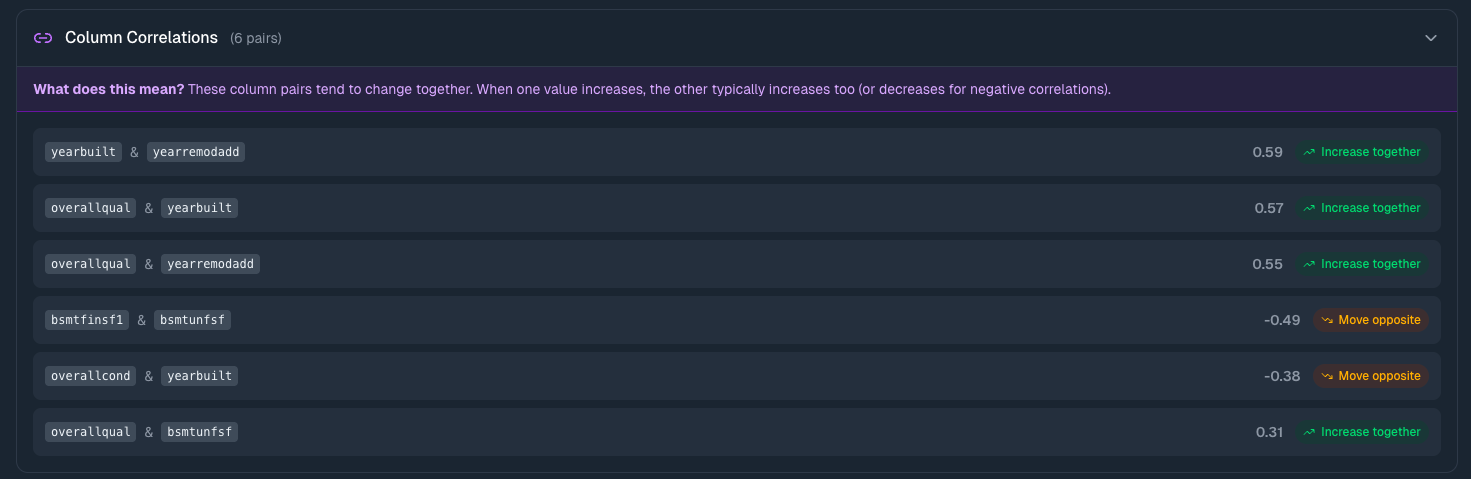Image resolution: width=1471 pixels, height=479 pixels.
Task: Click the overallcond column tag
Action: pos(91,376)
